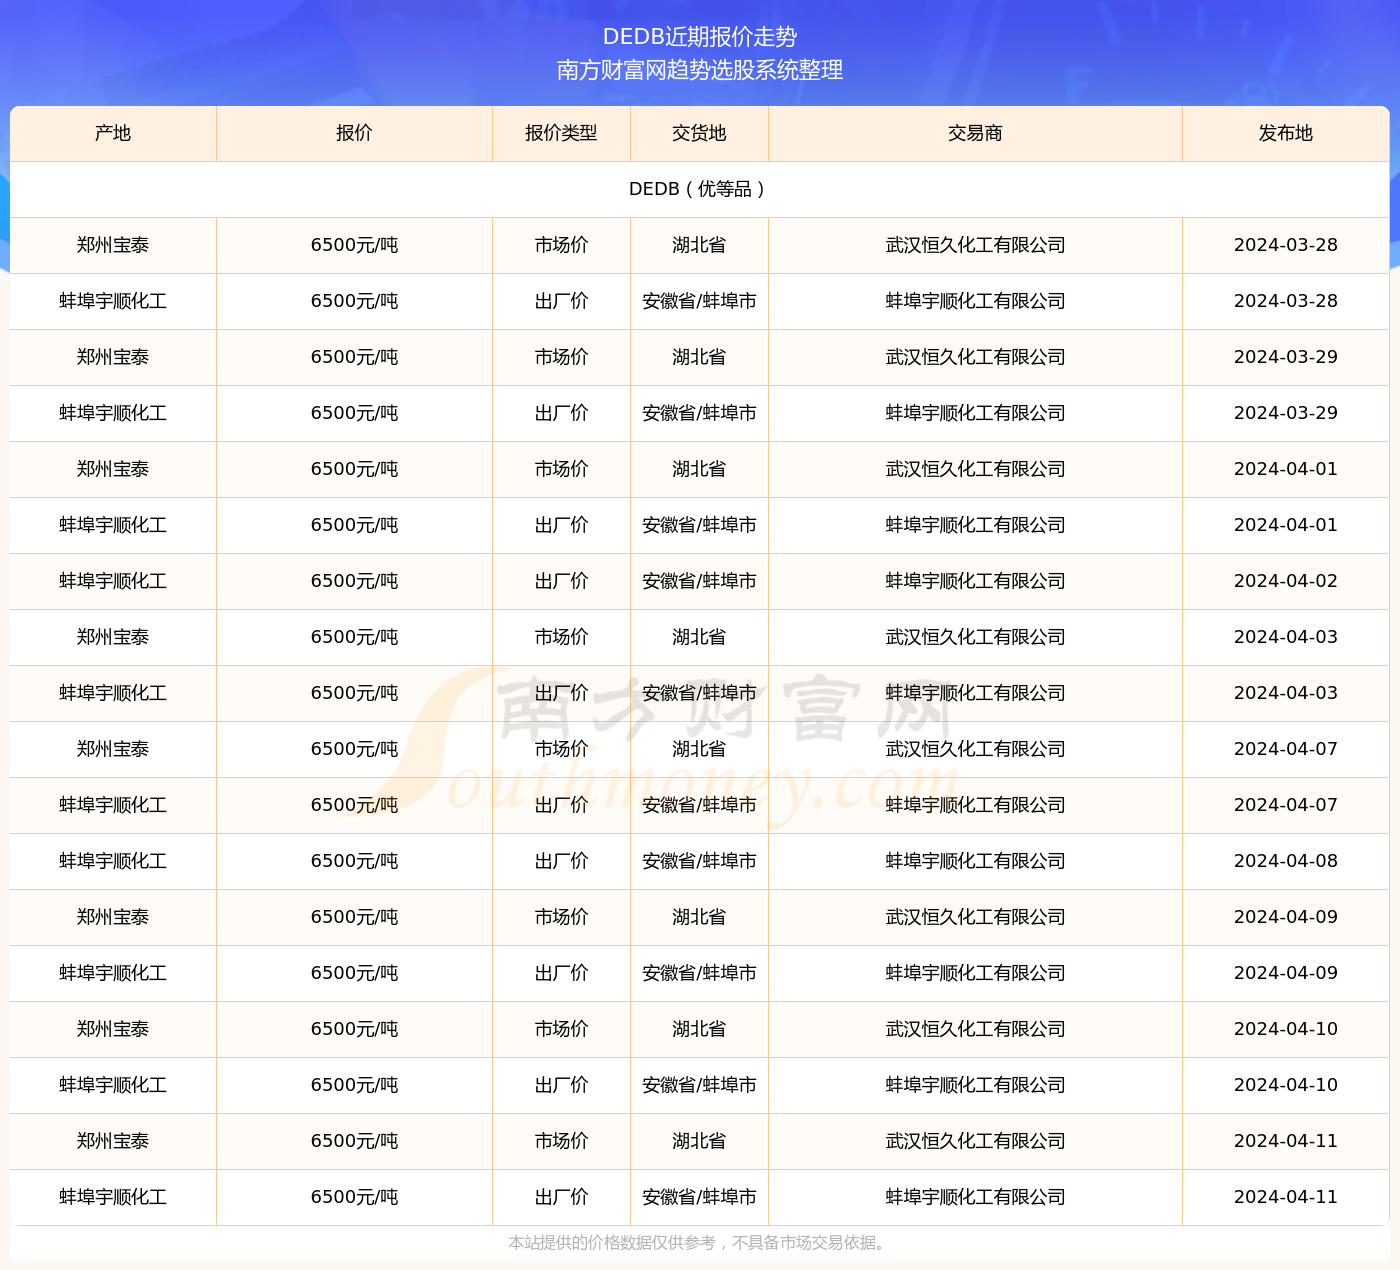Image resolution: width=1400 pixels, height=1270 pixels.
Task: Click the 报价类型 column header
Action: point(561,133)
